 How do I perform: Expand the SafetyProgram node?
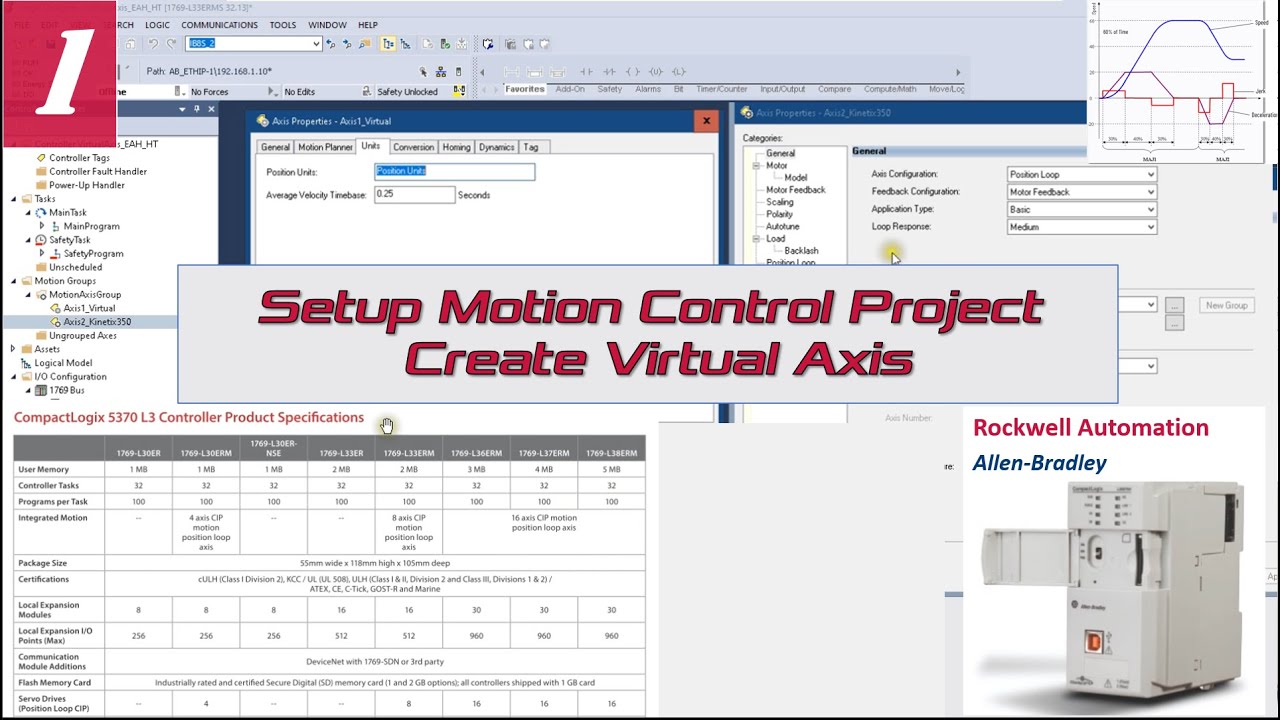pyautogui.click(x=42, y=254)
